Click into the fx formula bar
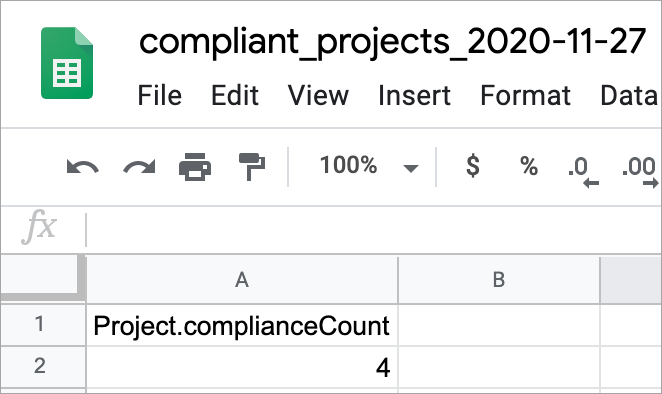The width and height of the screenshot is (662, 394). point(374,230)
